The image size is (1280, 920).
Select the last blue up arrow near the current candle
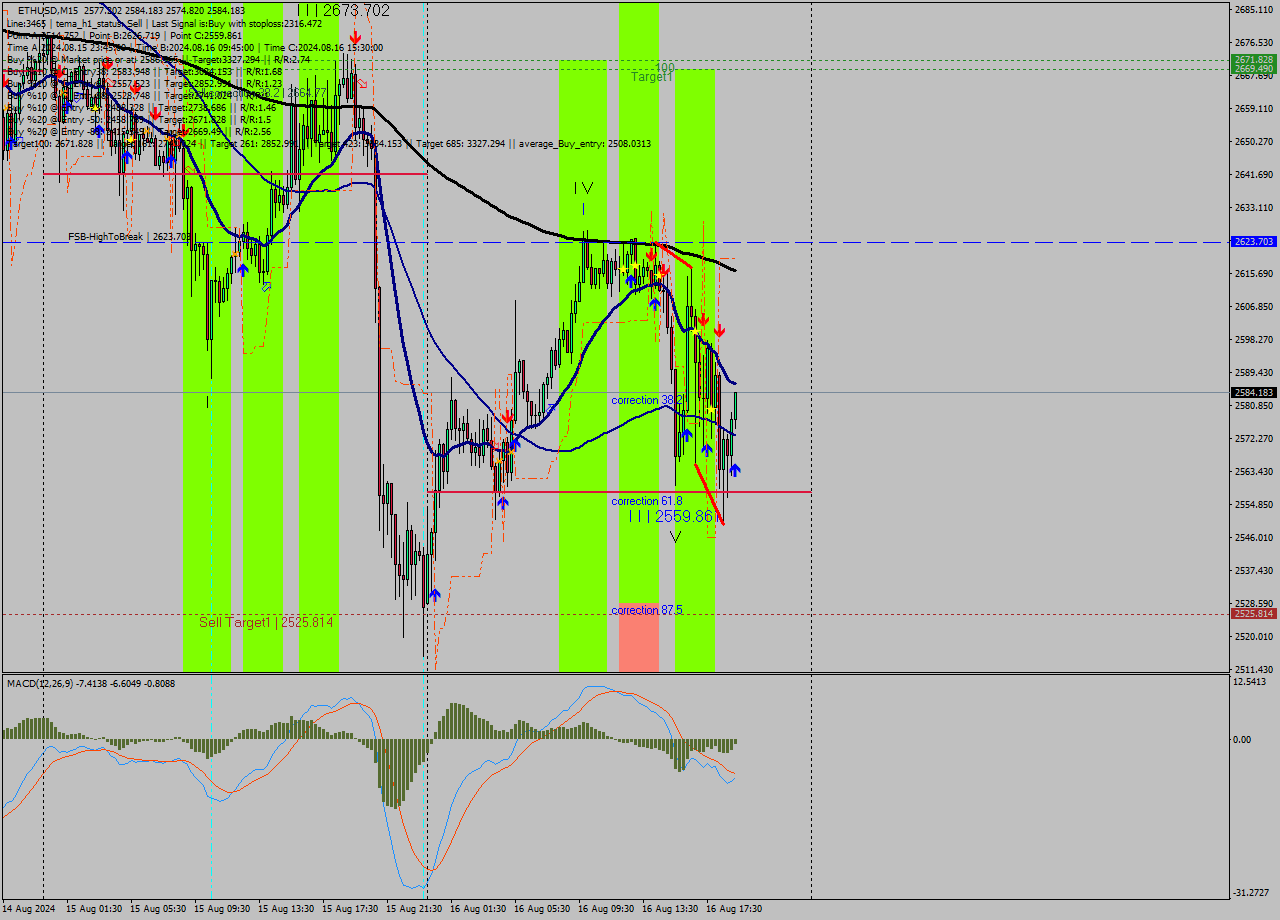735,469
